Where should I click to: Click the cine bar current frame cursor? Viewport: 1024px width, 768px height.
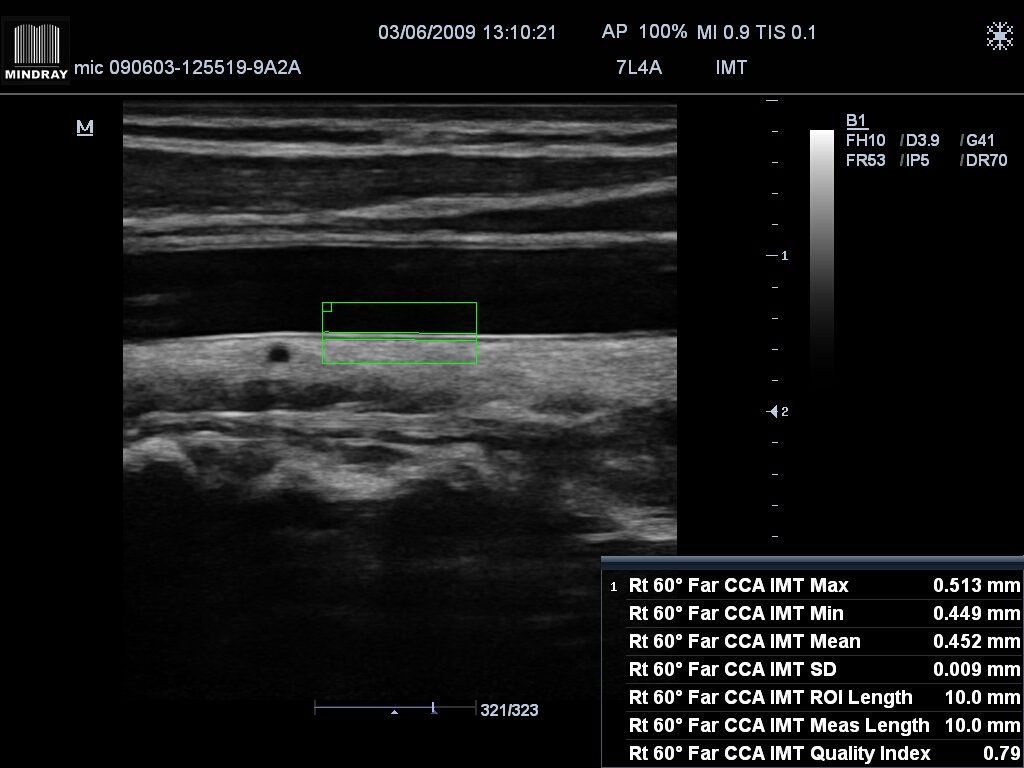pos(433,708)
